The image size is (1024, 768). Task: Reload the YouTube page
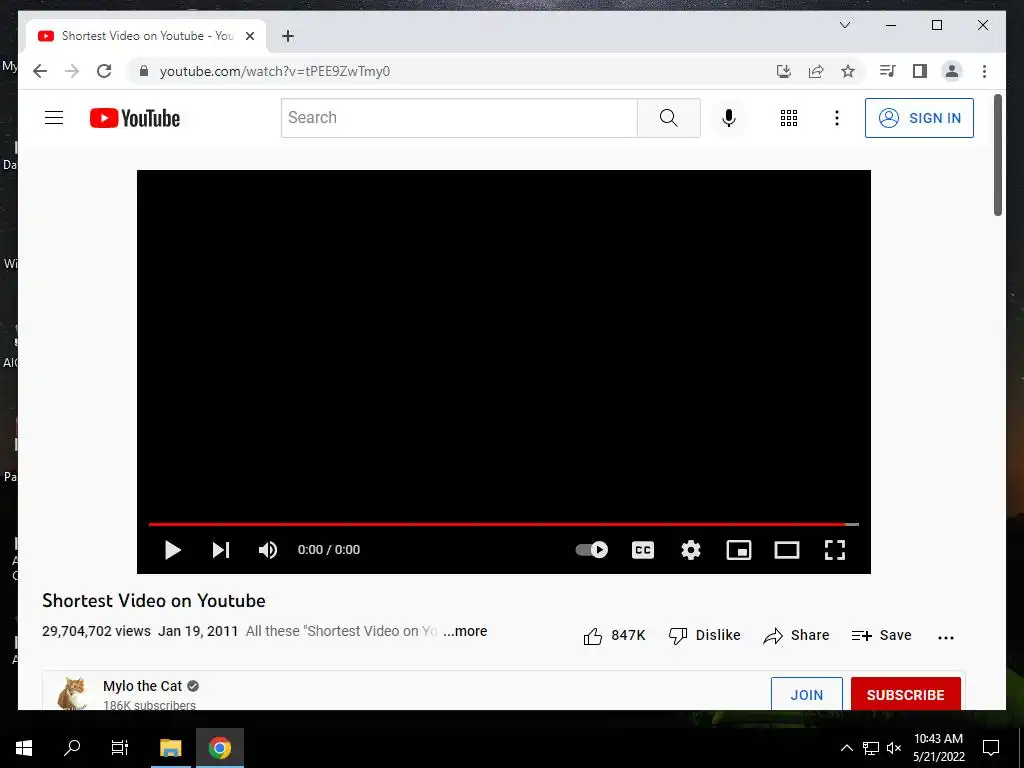tap(104, 71)
